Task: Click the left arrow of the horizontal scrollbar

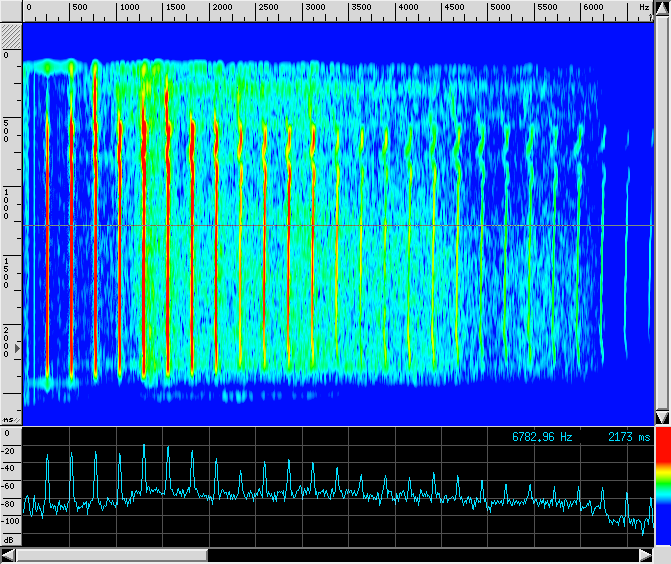Action: click(8, 555)
